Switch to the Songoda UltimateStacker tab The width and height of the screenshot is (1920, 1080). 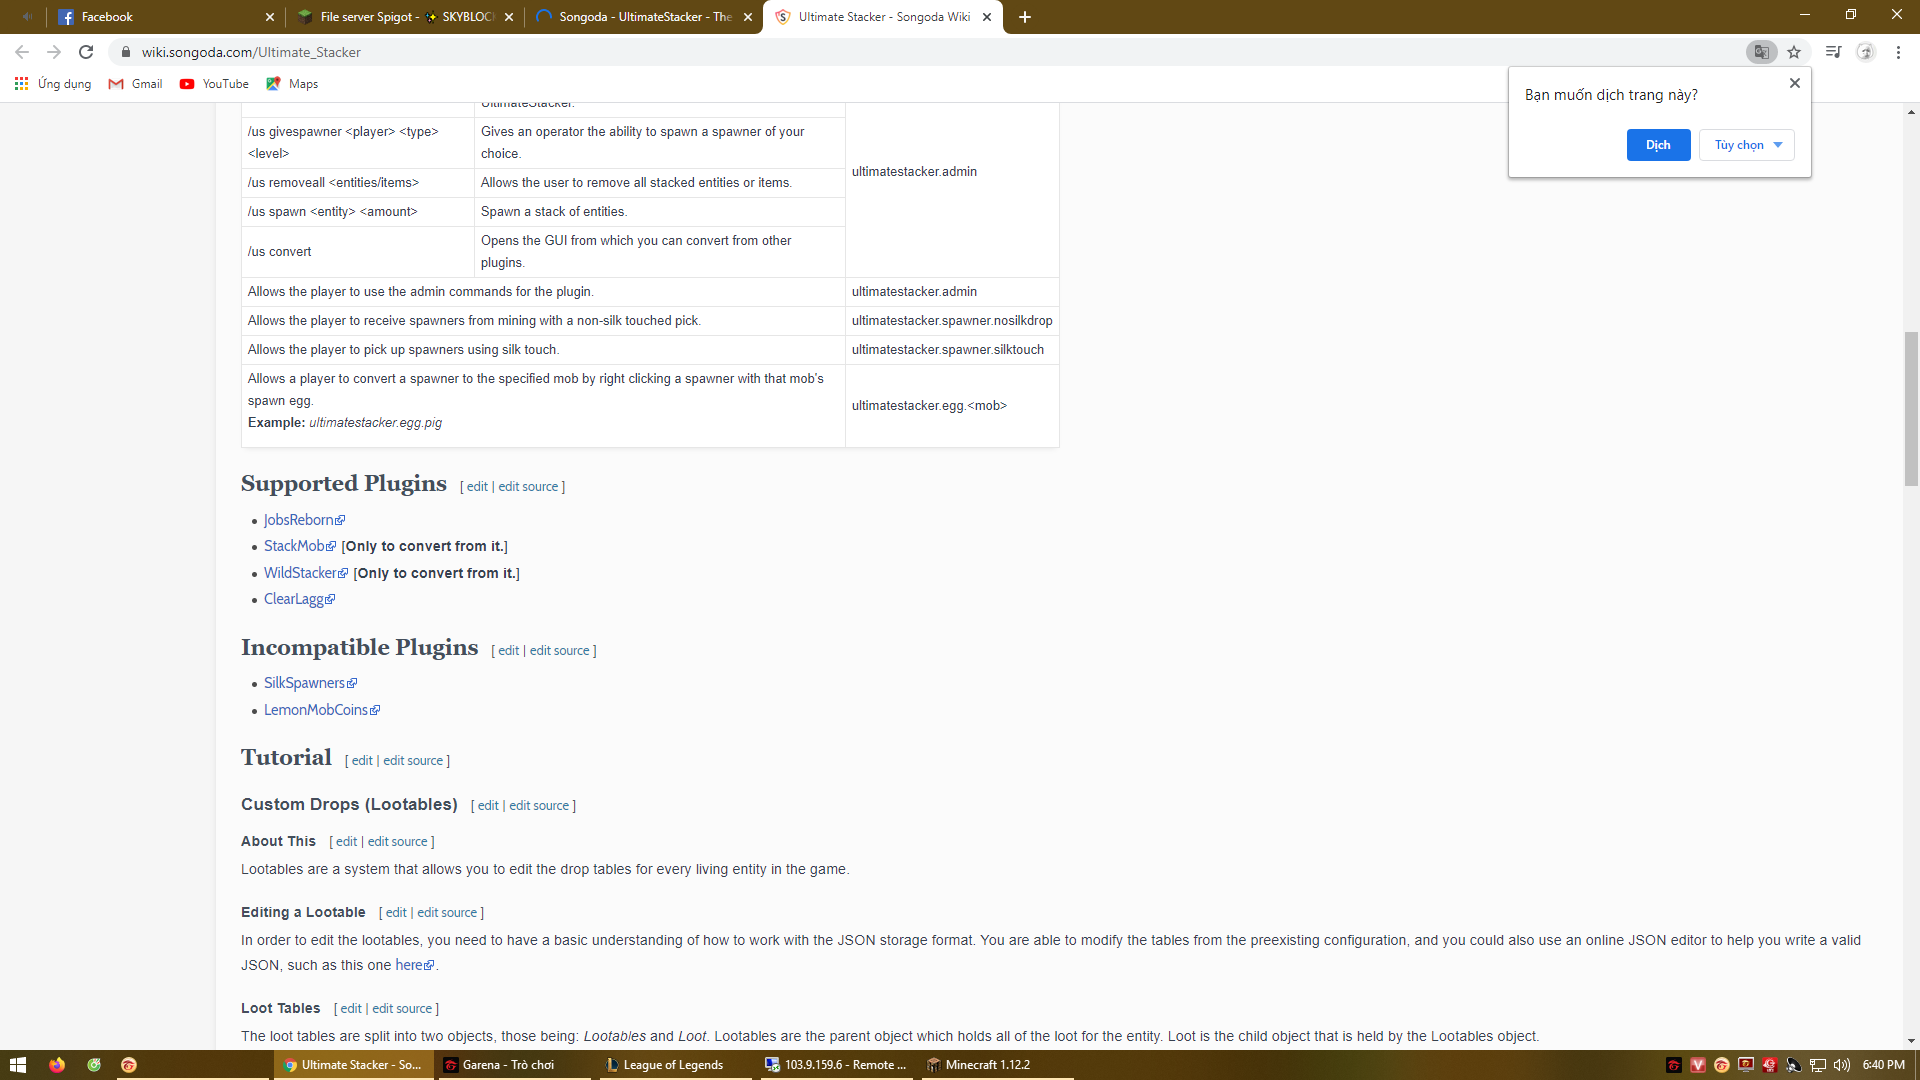tap(644, 17)
